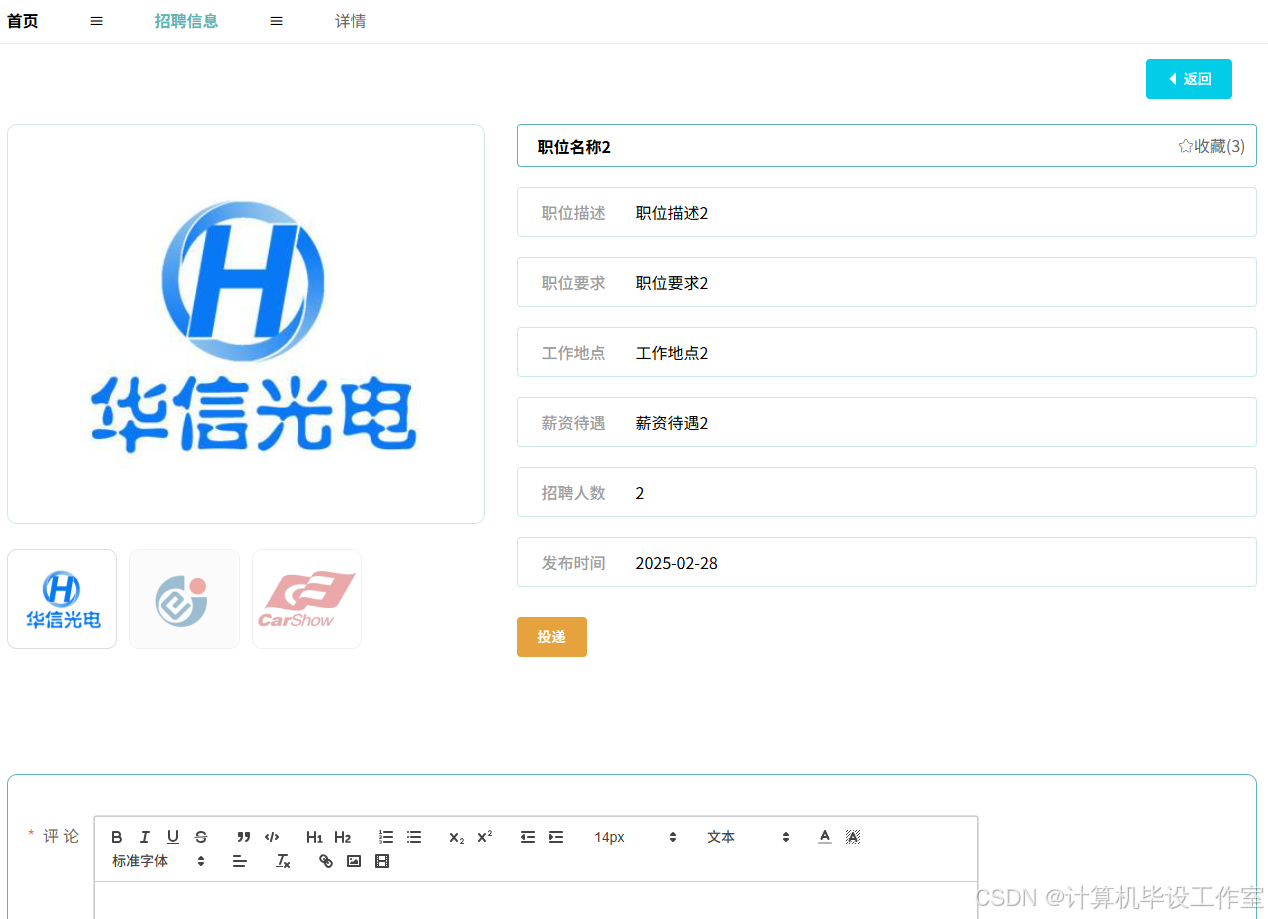The width and height of the screenshot is (1268, 919).
Task: Click the 发布时间 label
Action: click(x=574, y=563)
